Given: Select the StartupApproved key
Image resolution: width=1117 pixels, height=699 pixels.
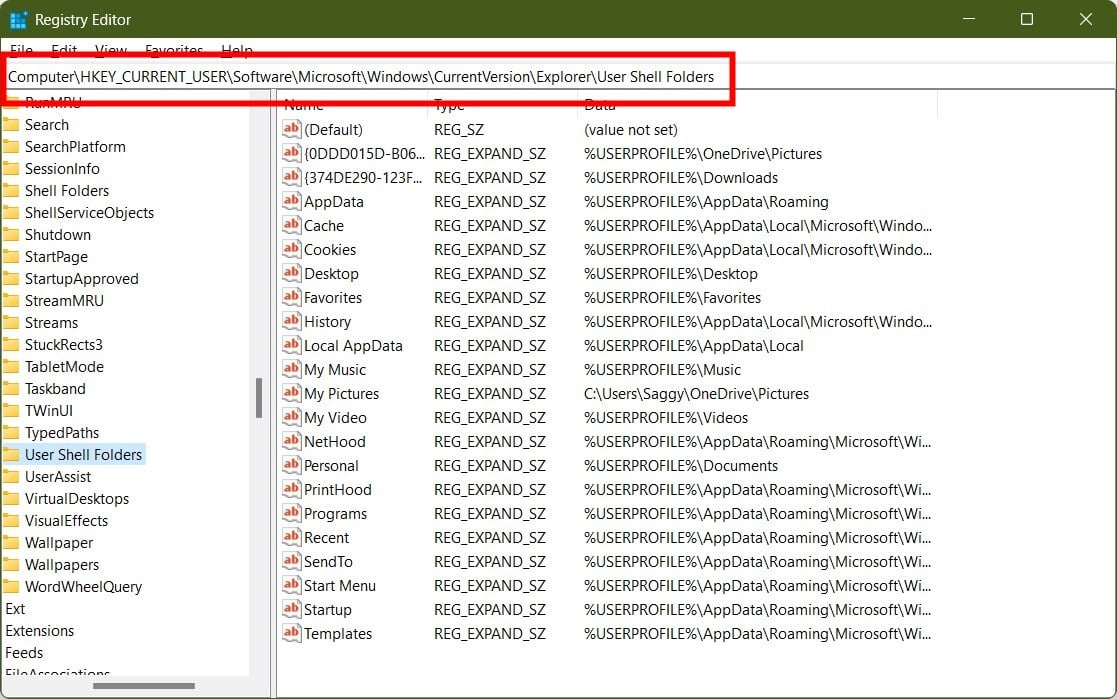Looking at the screenshot, I should tap(81, 279).
